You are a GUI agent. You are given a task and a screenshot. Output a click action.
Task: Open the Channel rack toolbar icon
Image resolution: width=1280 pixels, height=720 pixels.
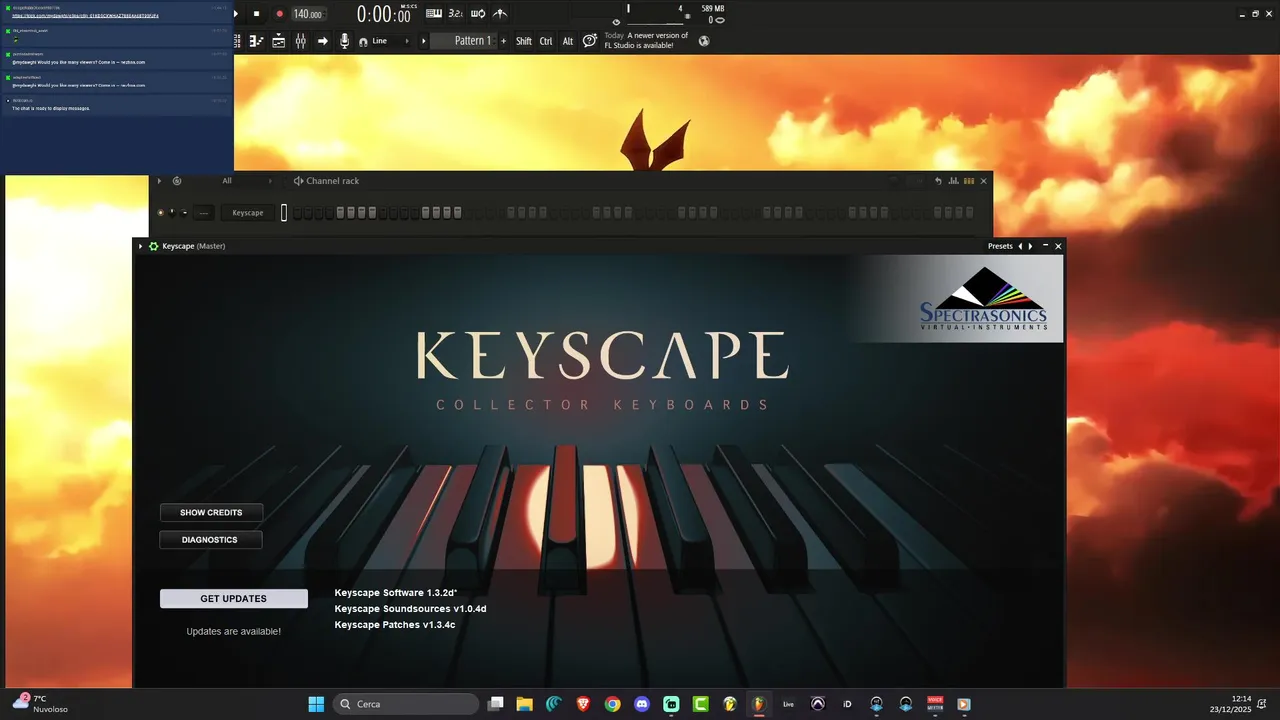[x=278, y=41]
